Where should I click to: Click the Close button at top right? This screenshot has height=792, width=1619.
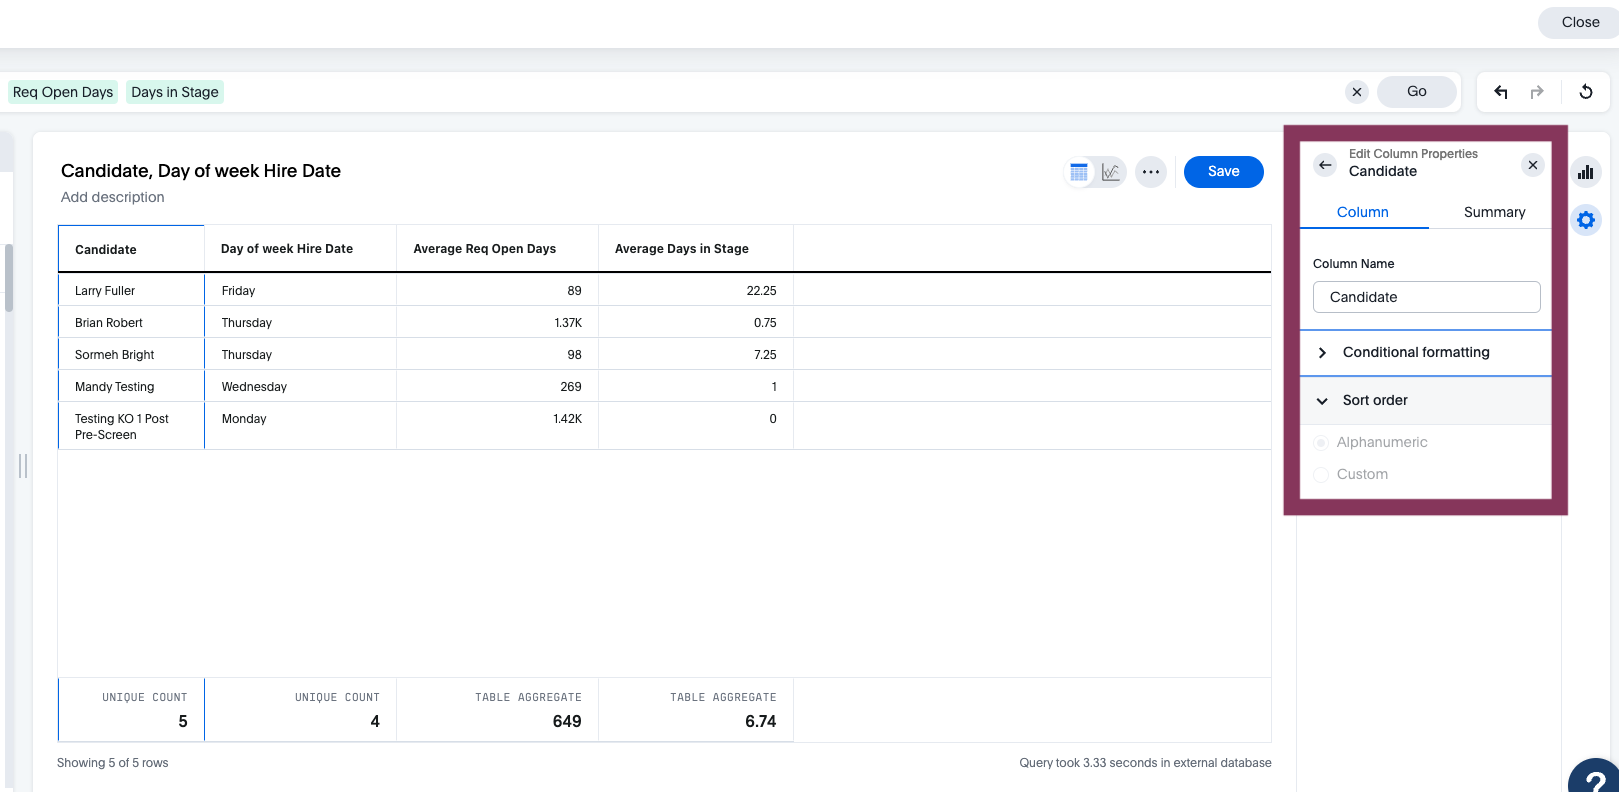[x=1580, y=22]
